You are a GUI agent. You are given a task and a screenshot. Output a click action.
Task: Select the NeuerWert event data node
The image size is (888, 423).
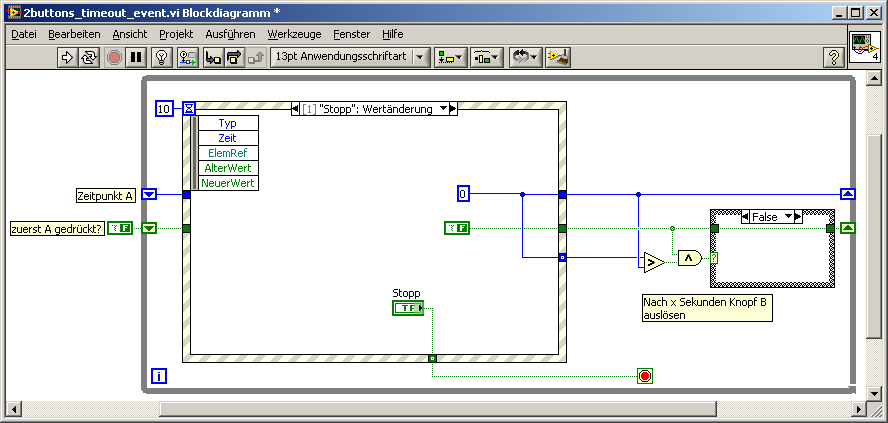click(227, 183)
